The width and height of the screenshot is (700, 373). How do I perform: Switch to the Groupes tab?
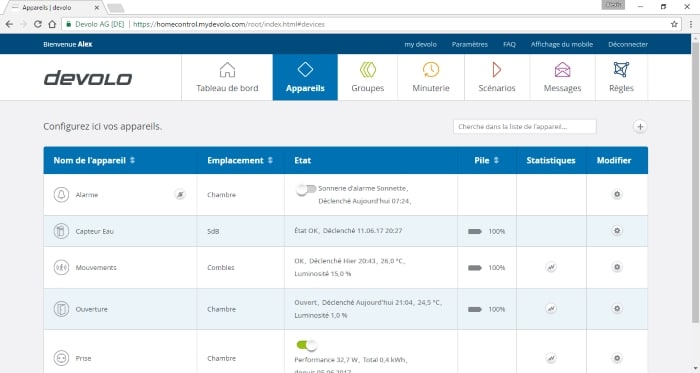pos(367,77)
